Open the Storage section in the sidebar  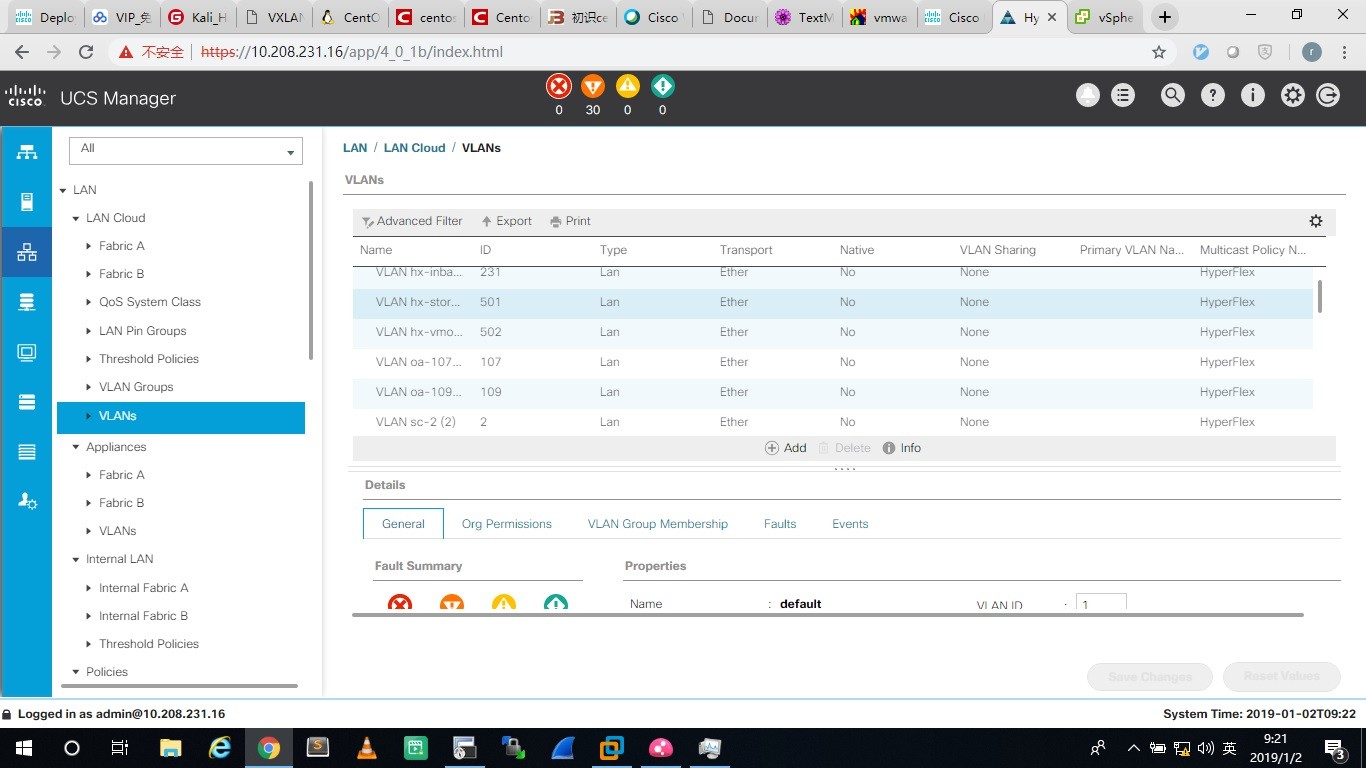(x=27, y=402)
